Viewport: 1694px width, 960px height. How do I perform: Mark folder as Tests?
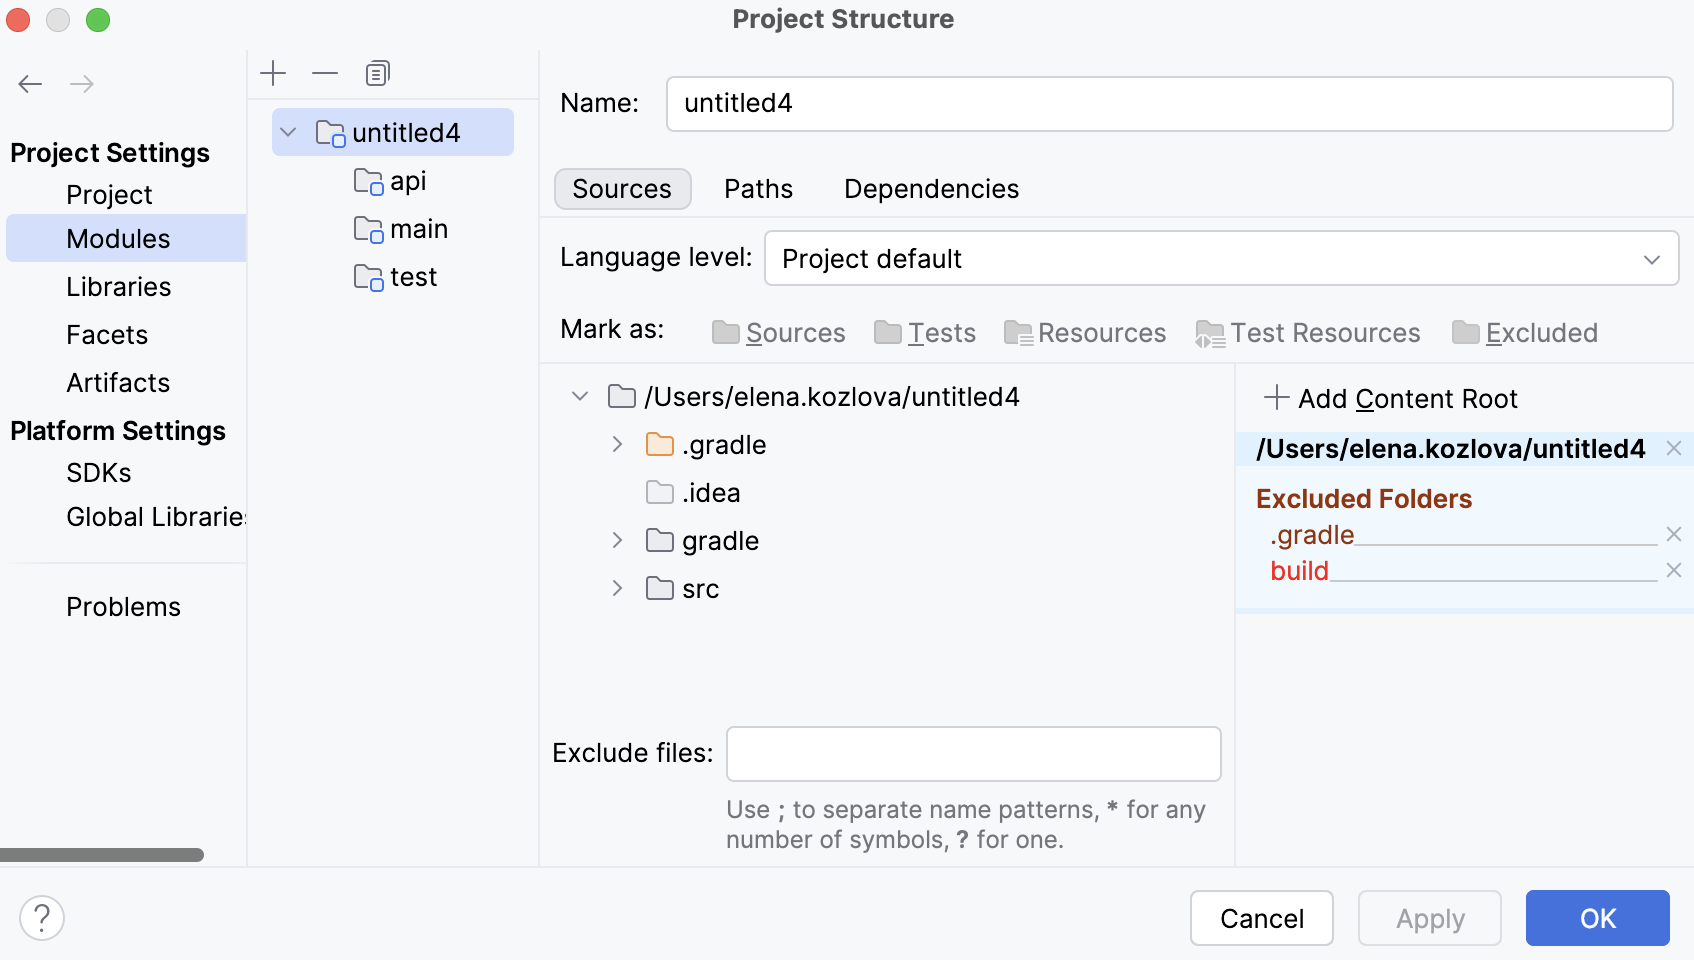point(925,333)
